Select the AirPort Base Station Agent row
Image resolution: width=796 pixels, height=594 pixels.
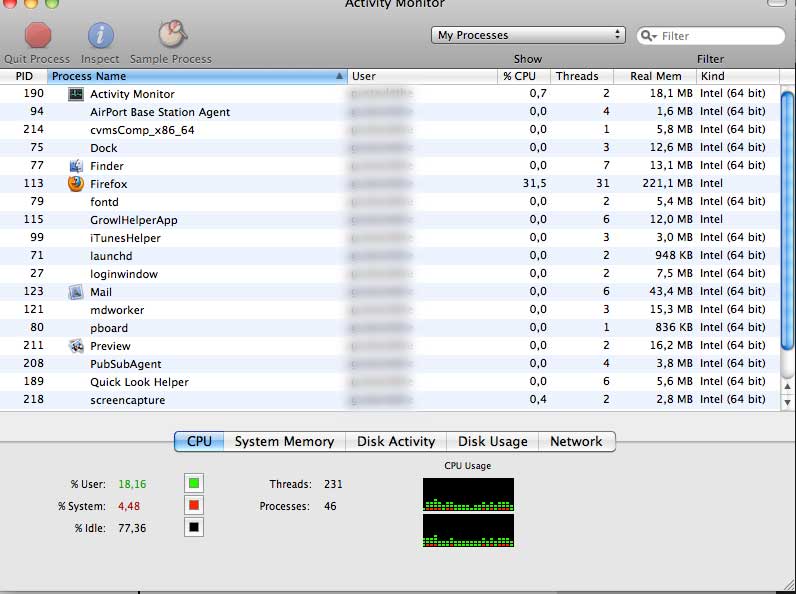coord(389,112)
